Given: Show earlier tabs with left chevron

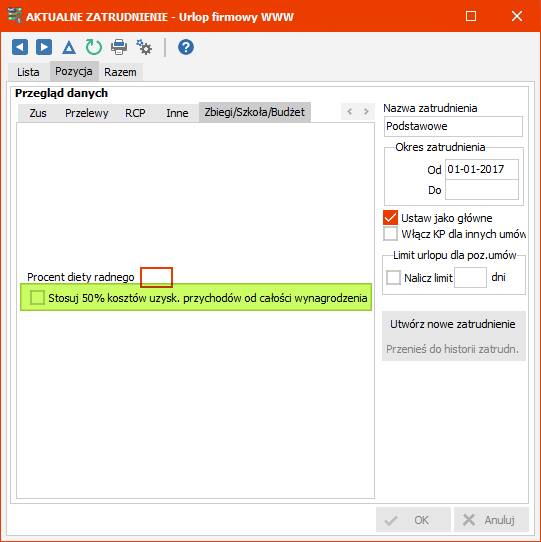Looking at the screenshot, I should point(349,112).
